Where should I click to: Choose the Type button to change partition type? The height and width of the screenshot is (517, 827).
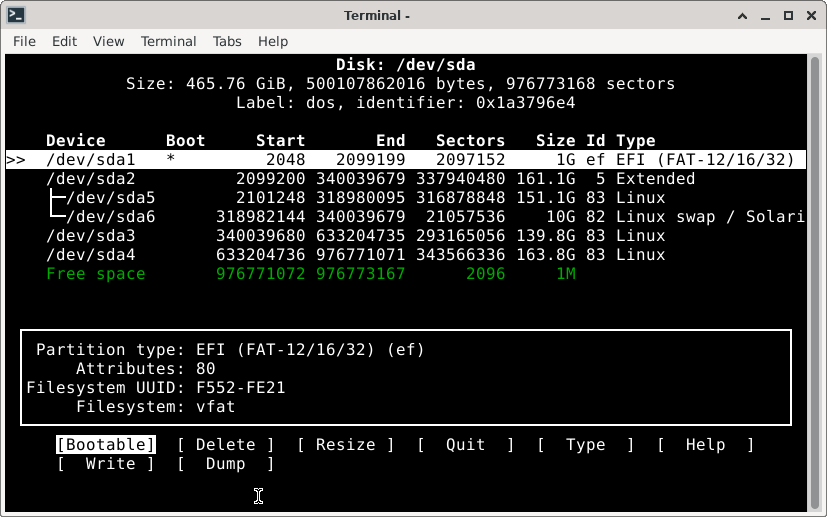[x=585, y=445]
